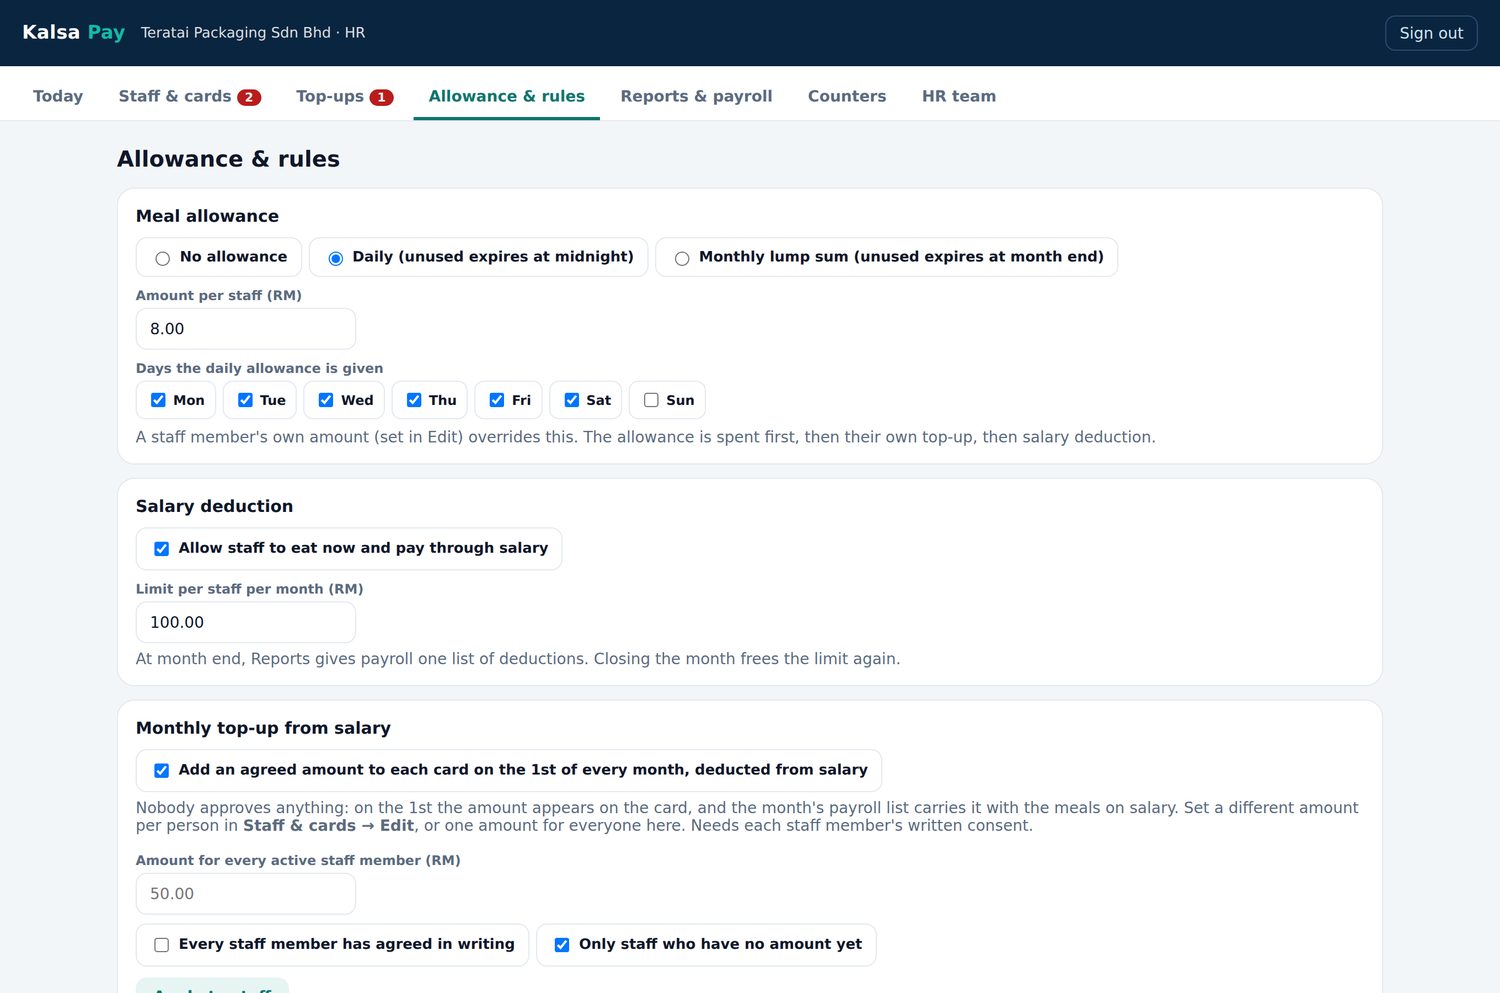Toggle the Wed day checkbox
Viewport: 1500px width, 993px height.
pos(326,400)
